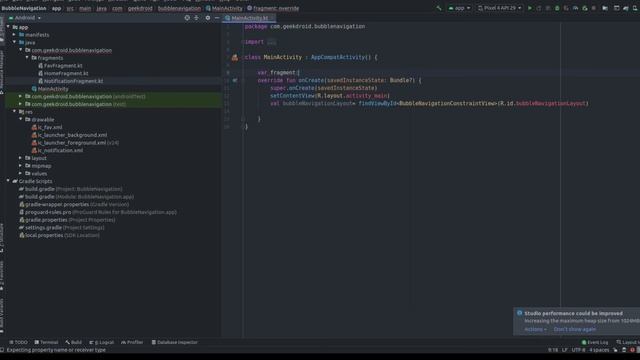The width and height of the screenshot is (640, 360).
Task: Open project panel settings gear
Action: [x=208, y=18]
